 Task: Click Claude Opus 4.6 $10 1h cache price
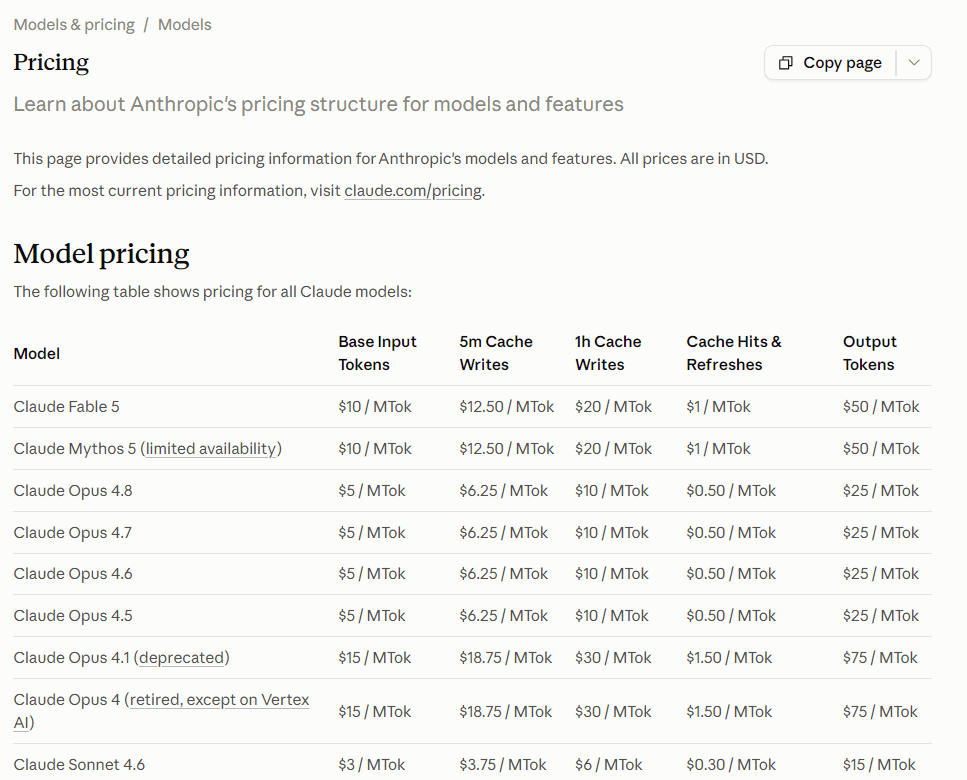[x=612, y=574]
